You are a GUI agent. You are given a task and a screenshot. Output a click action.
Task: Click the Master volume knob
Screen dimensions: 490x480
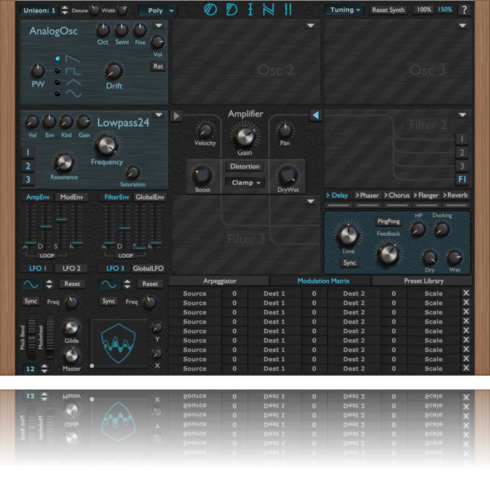pyautogui.click(x=71, y=356)
